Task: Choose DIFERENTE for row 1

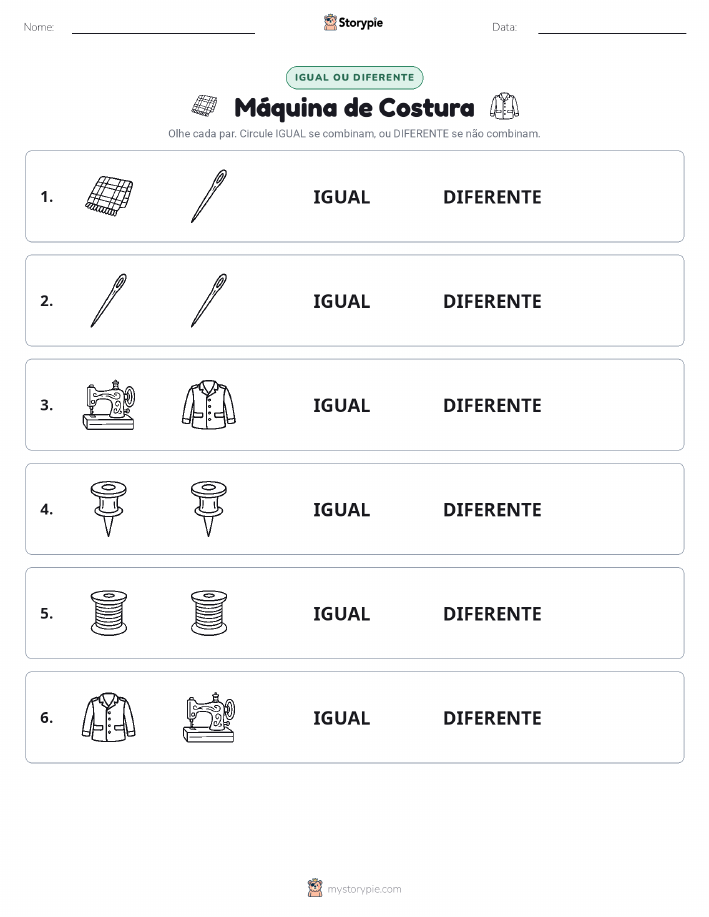Action: tap(492, 197)
